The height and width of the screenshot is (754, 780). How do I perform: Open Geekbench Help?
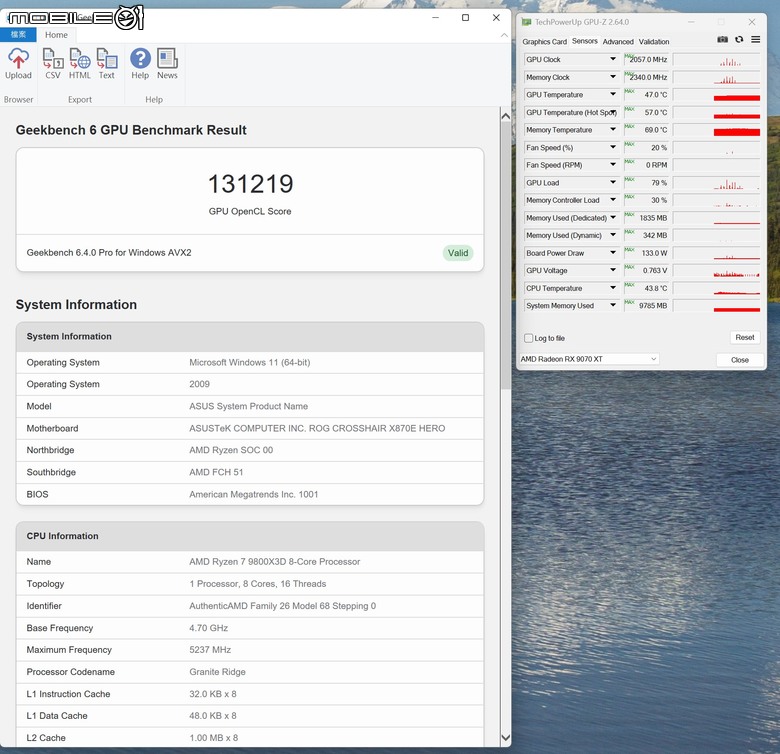(140, 64)
